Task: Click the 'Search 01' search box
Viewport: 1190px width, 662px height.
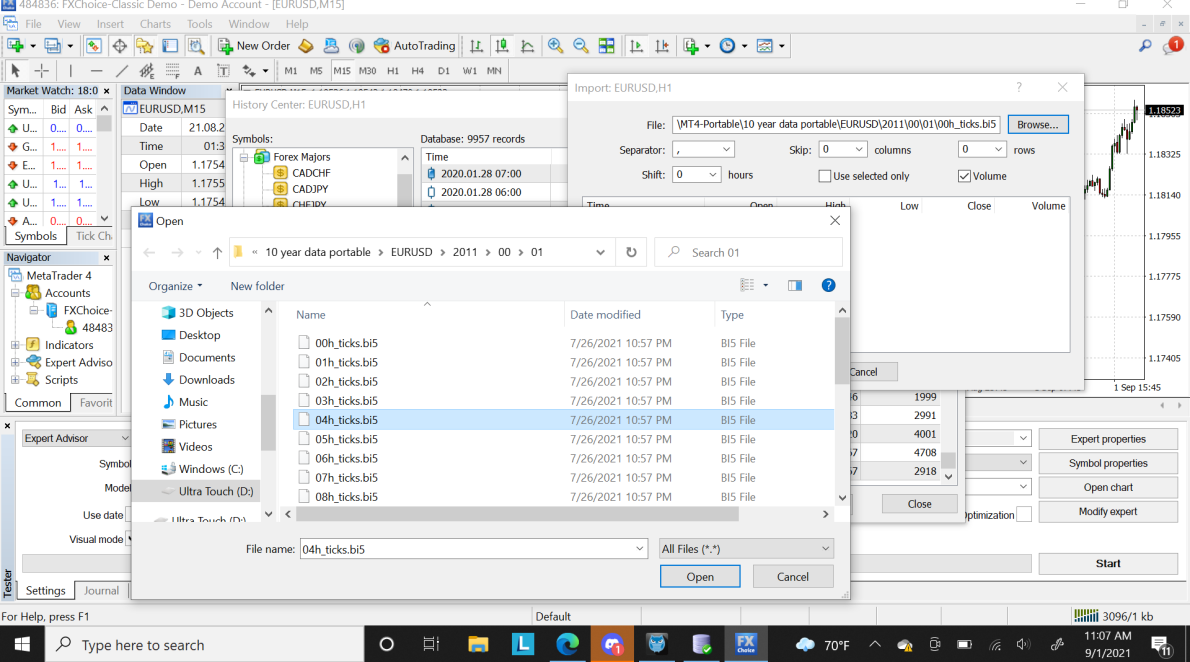Action: (748, 252)
